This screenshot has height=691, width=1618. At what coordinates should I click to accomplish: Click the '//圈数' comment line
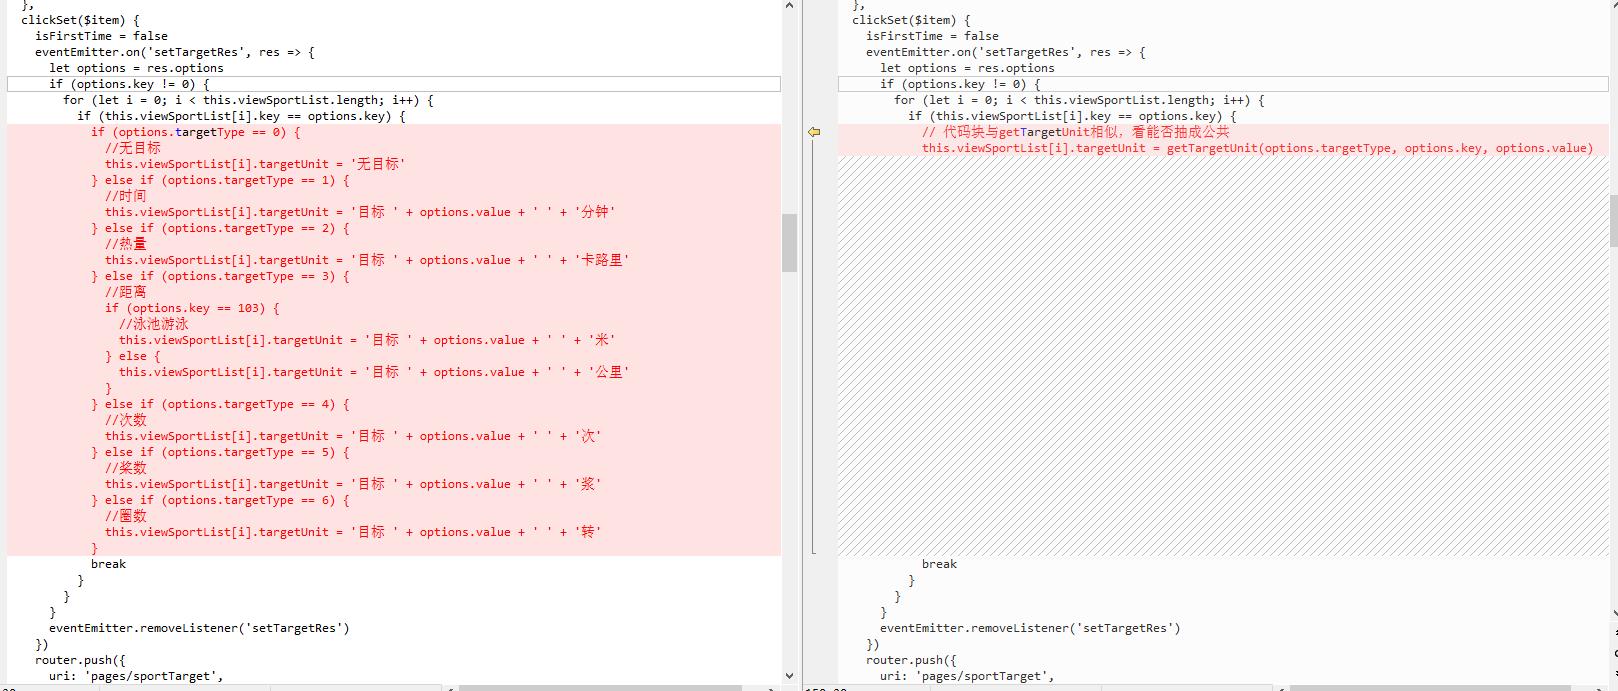(125, 516)
